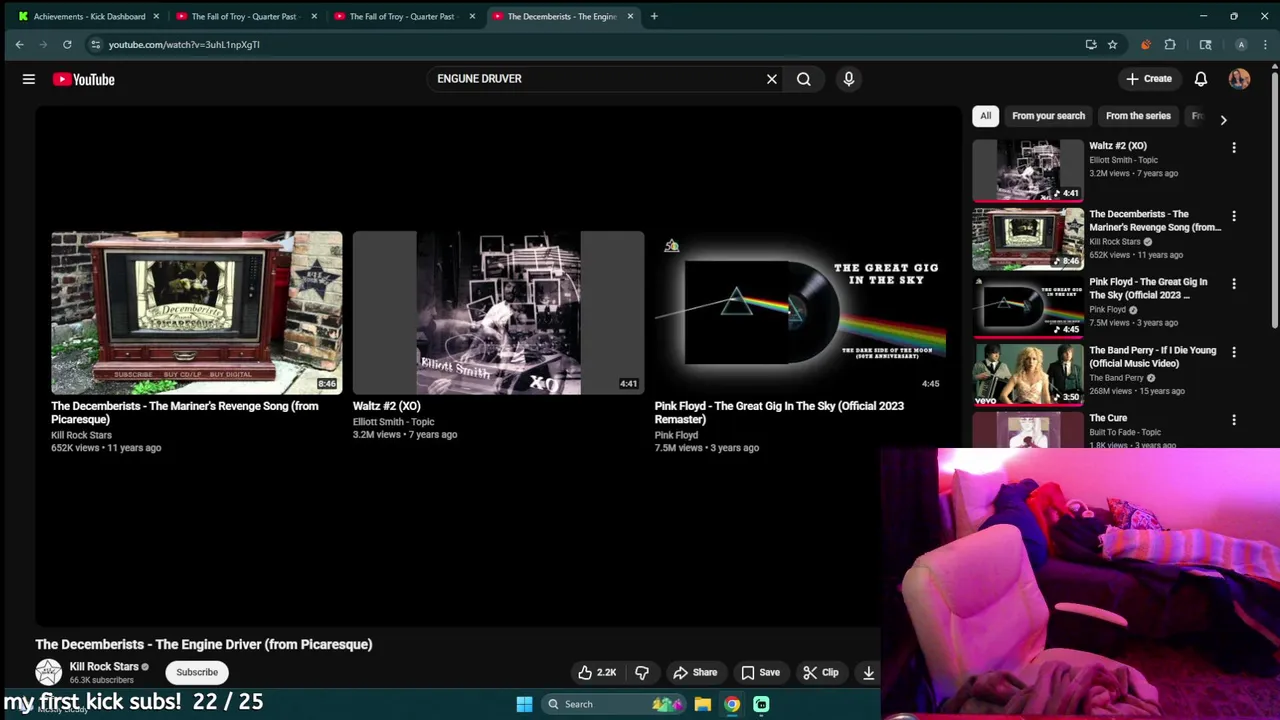Create a Clip of the video
1280x720 pixels.
821,672
